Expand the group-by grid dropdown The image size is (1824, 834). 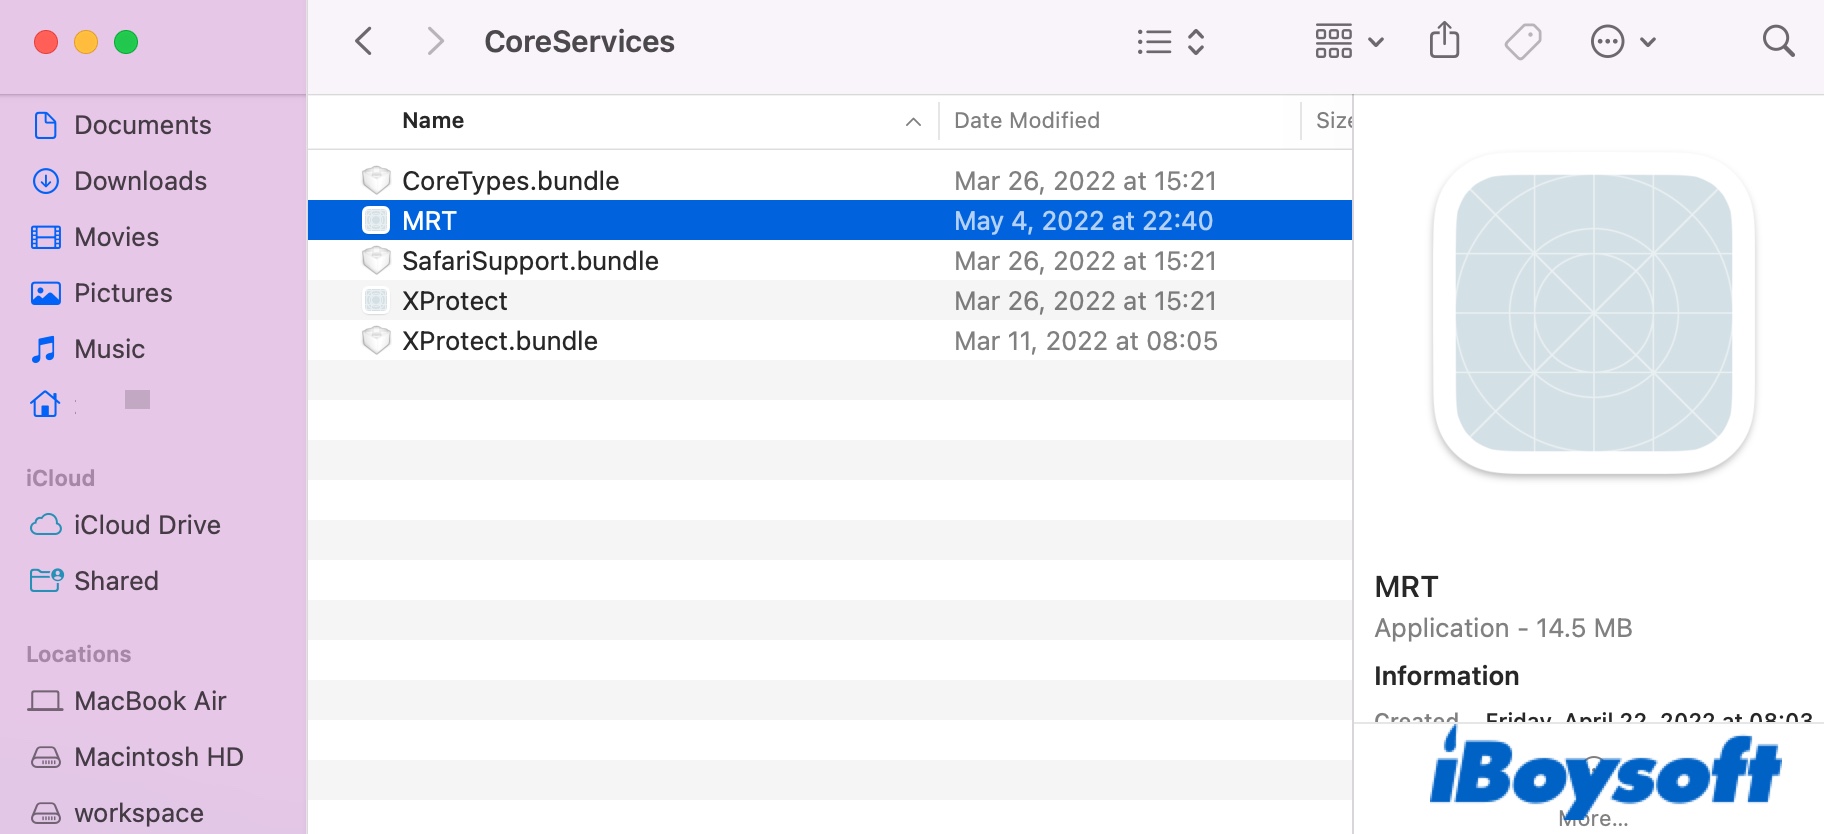point(1348,42)
